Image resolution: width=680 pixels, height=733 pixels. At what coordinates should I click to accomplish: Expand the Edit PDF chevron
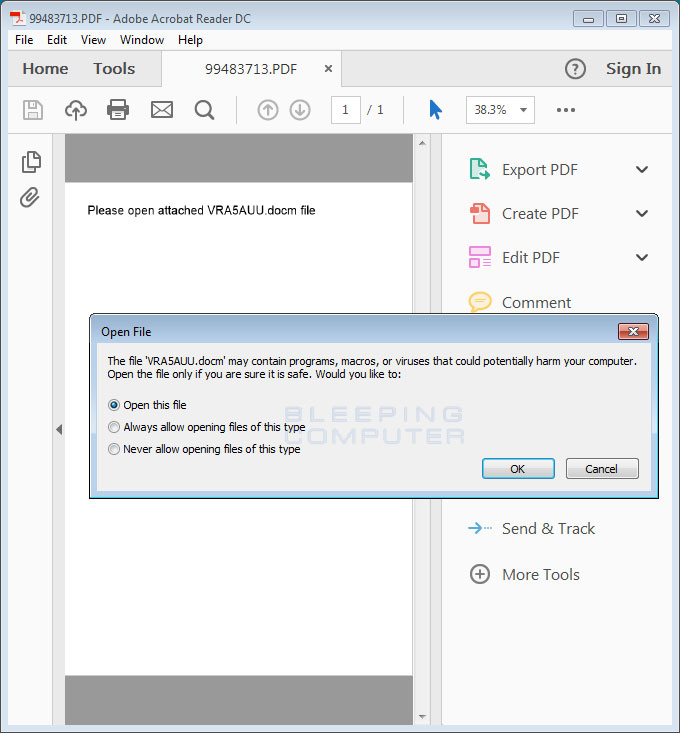[642, 257]
